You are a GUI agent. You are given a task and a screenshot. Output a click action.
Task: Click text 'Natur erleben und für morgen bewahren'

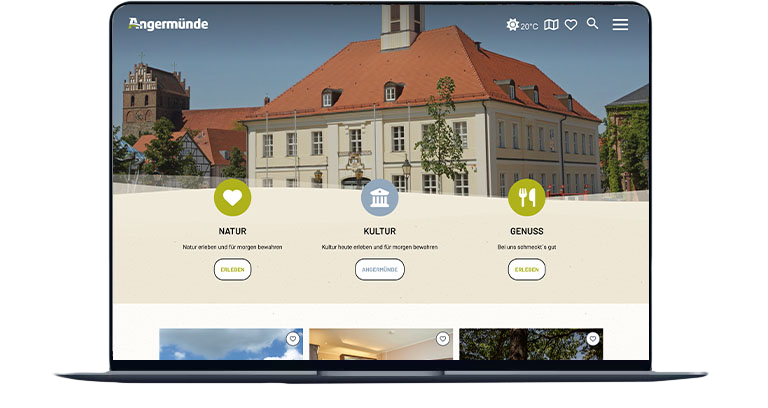click(x=233, y=247)
